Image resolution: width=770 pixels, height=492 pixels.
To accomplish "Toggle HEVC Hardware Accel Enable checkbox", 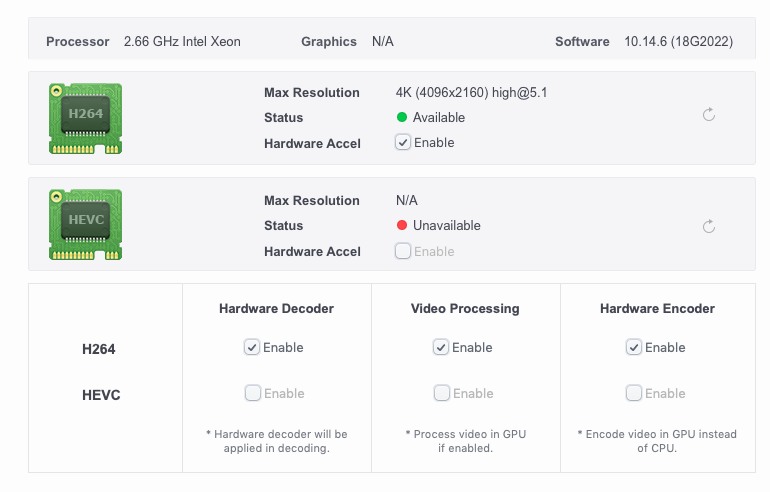I will (403, 251).
